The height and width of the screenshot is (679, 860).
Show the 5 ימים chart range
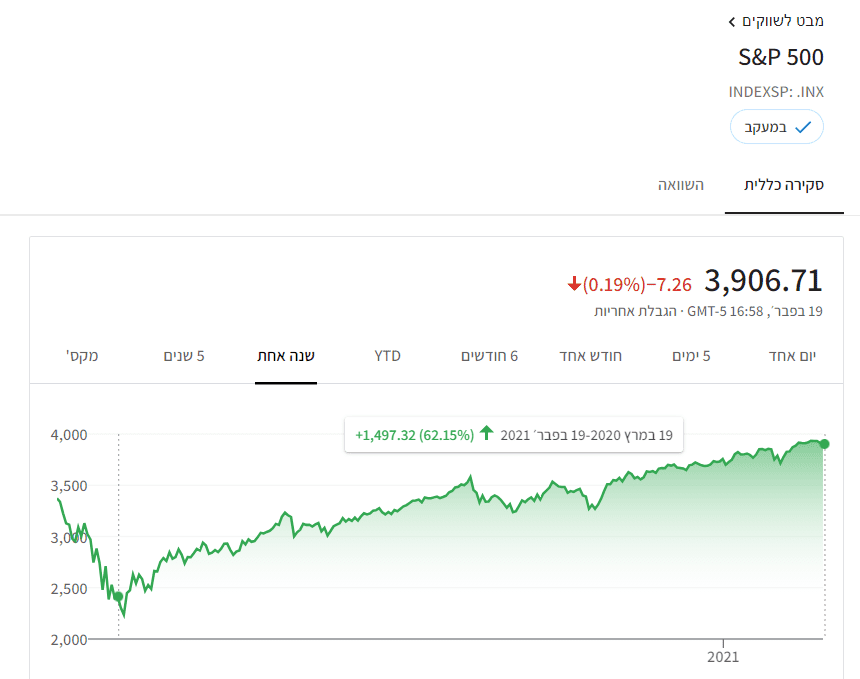[691, 356]
